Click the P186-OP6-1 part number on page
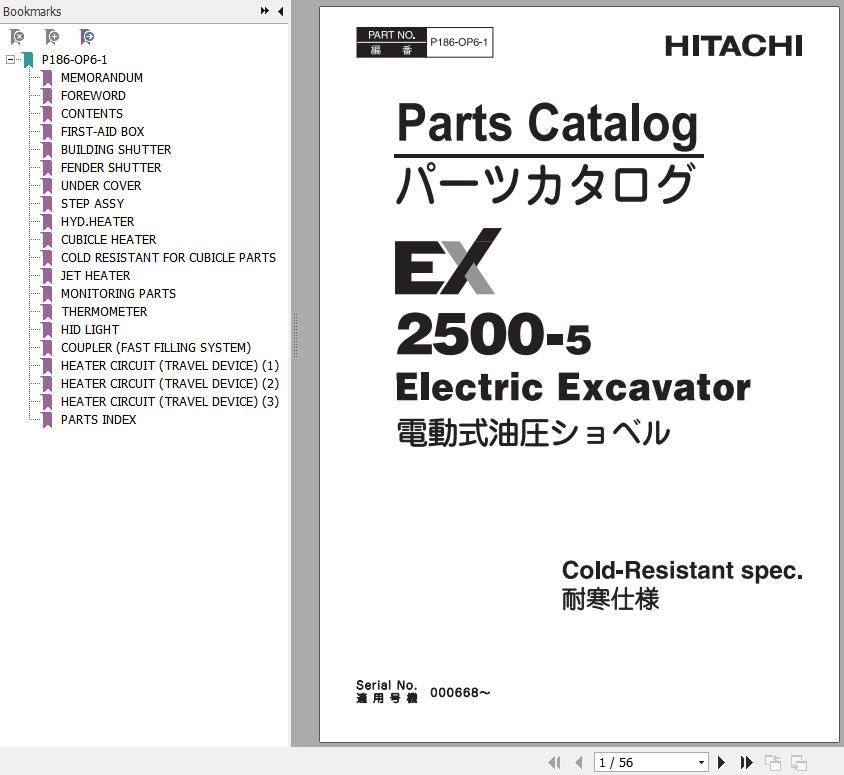The height and width of the screenshot is (775, 844). 459,43
